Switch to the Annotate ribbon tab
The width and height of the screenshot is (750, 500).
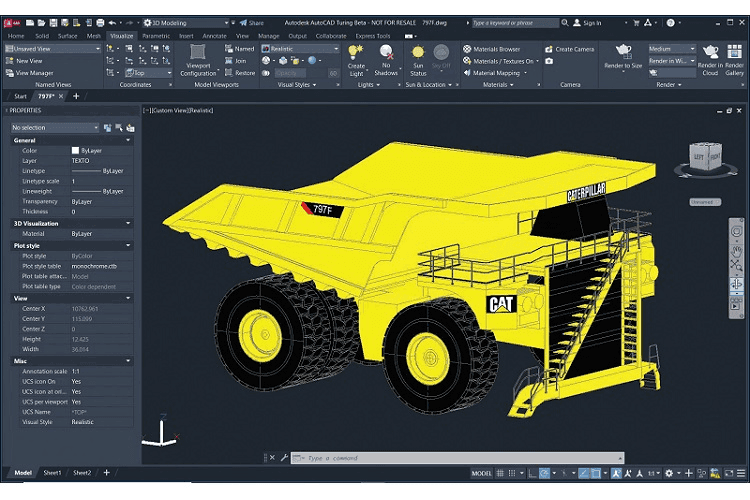pyautogui.click(x=214, y=36)
